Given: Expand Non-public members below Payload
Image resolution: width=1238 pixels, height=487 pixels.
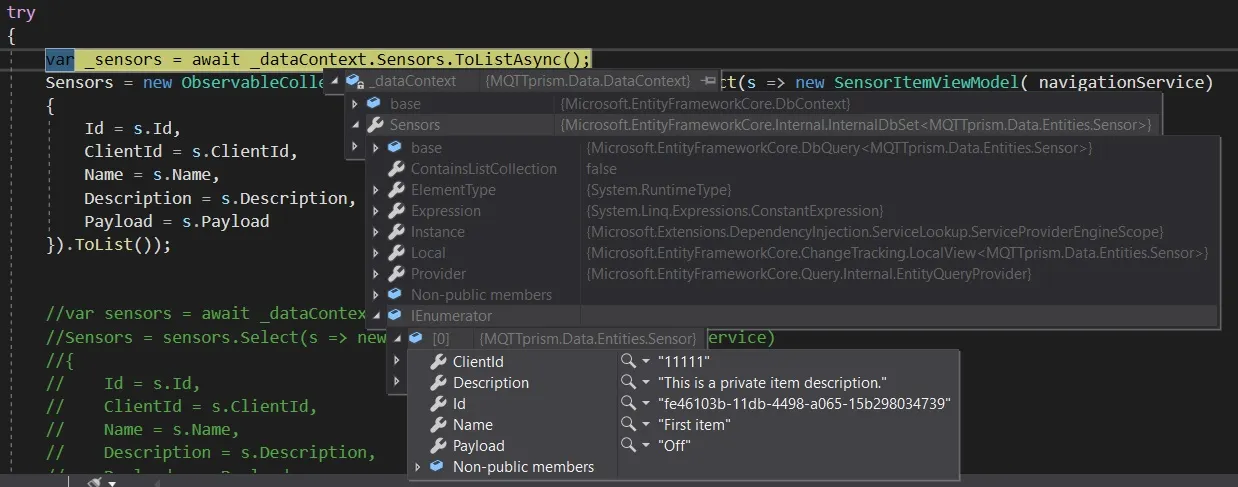Looking at the screenshot, I should point(418,467).
